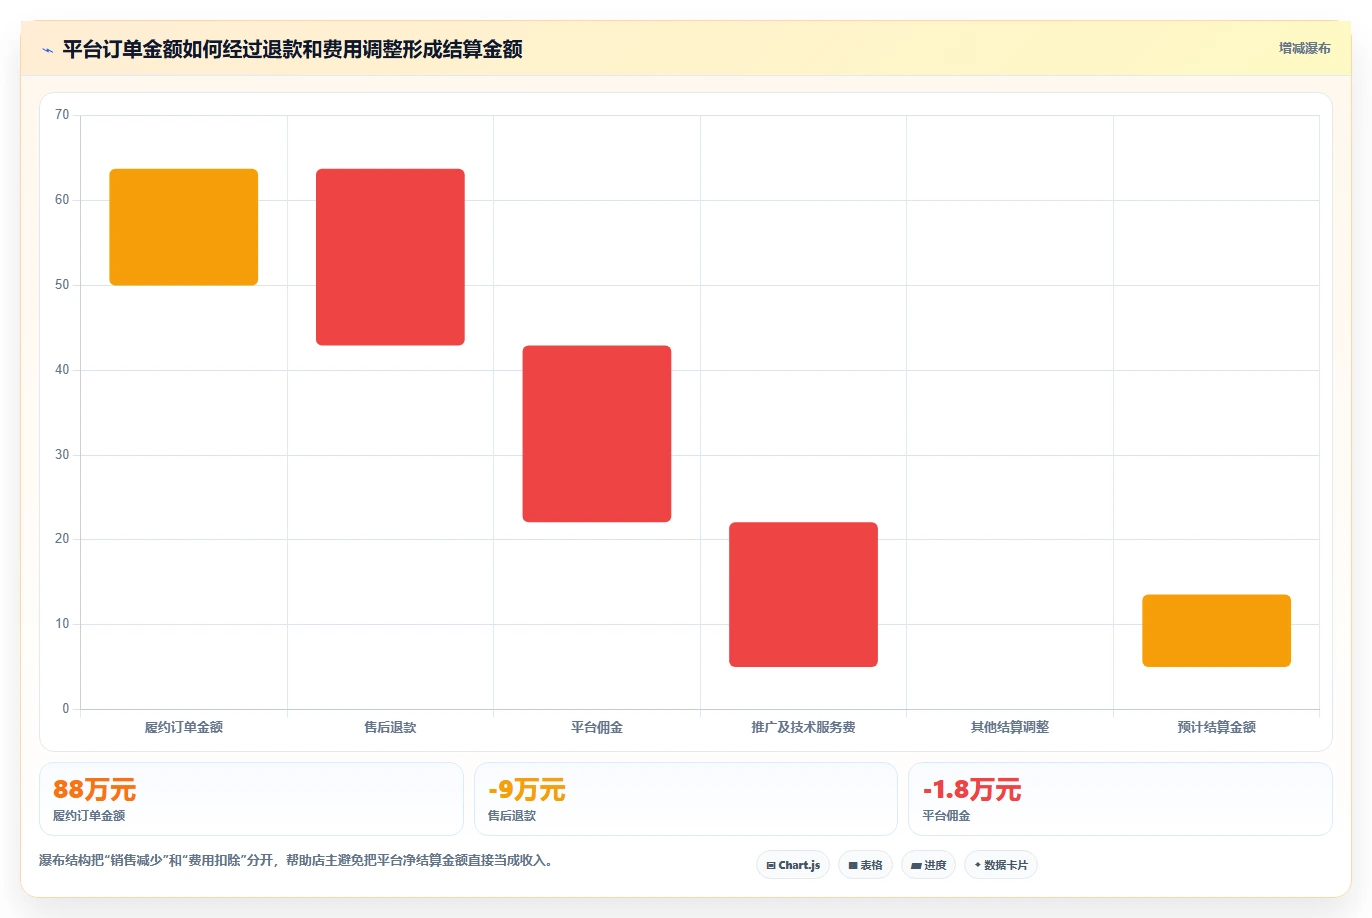Screen dimensions: 1372x918
Task: Click the 推广及技术服务费 axis label
Action: point(803,727)
